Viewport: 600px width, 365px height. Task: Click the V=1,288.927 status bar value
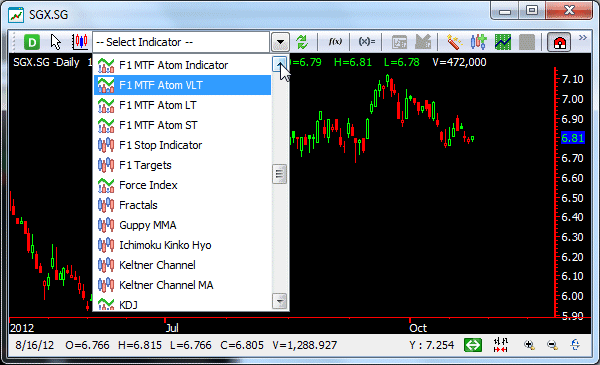pyautogui.click(x=305, y=345)
